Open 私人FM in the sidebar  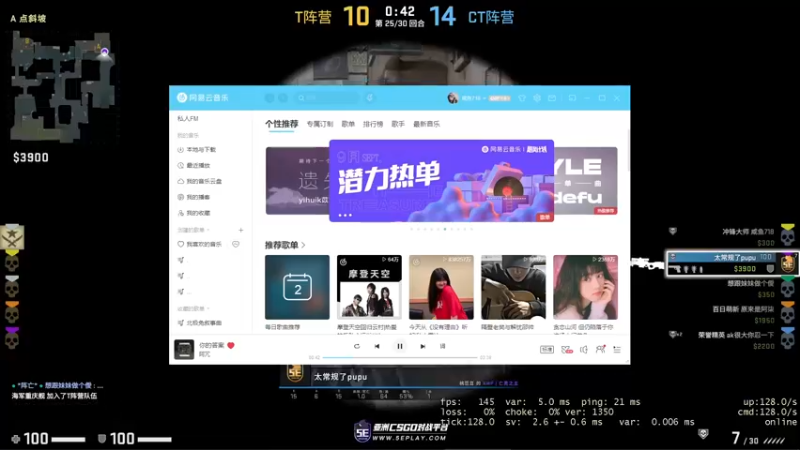click(188, 118)
